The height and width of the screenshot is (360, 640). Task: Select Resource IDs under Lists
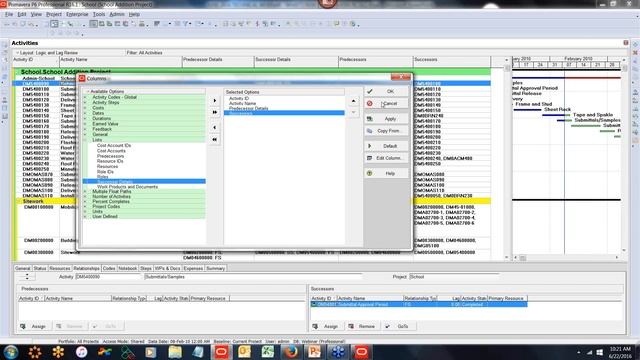[x=110, y=161]
